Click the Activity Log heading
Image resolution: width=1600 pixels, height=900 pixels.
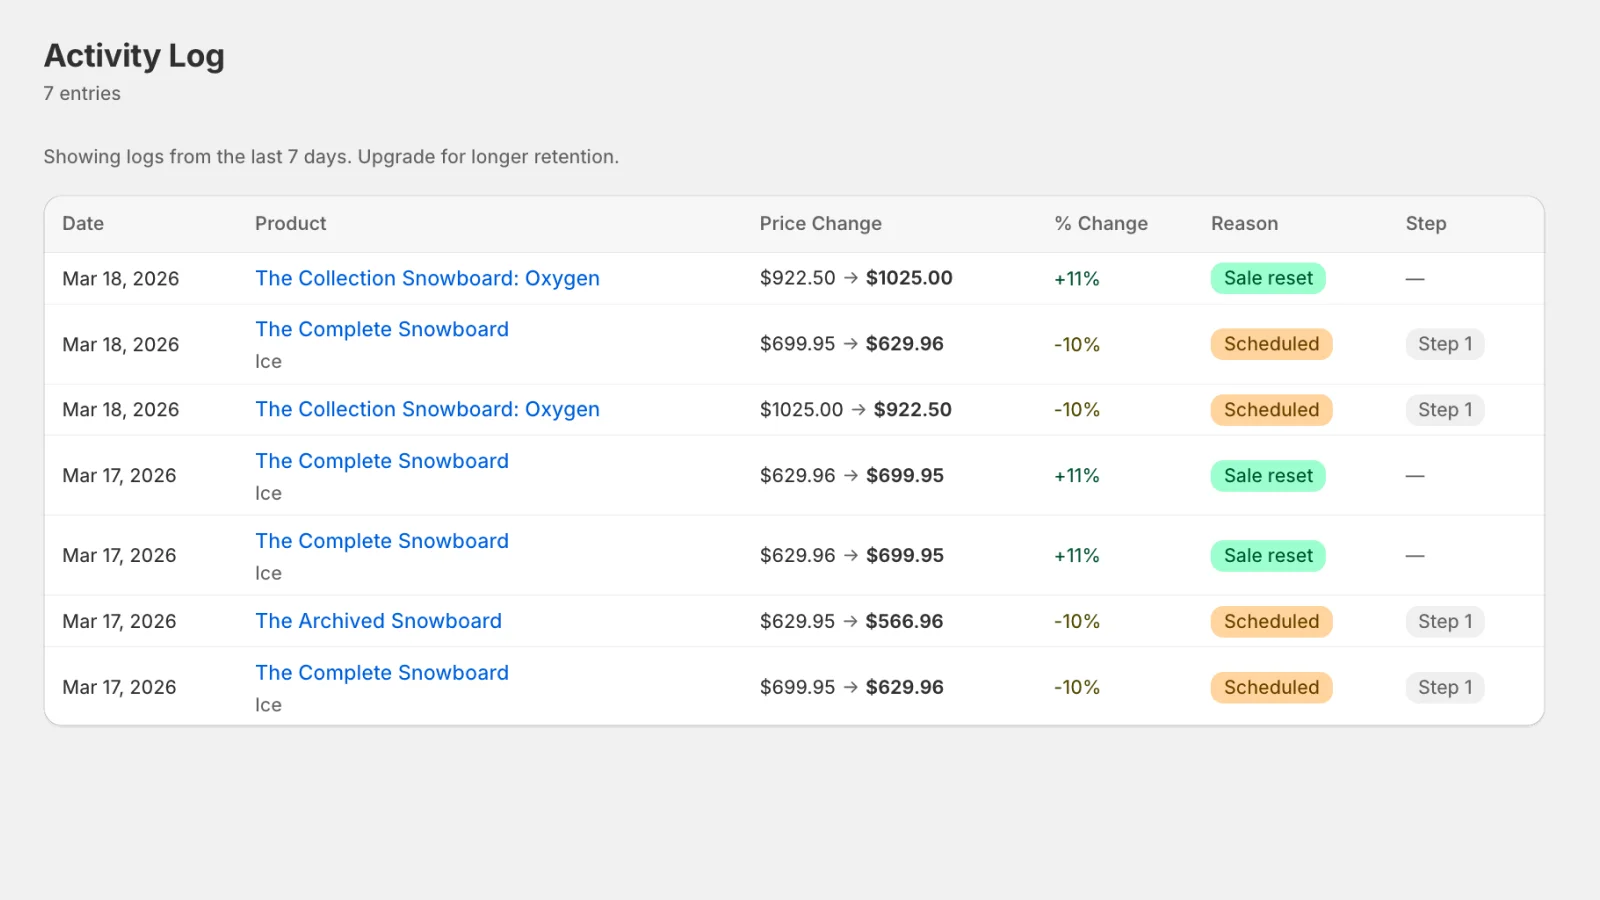(134, 56)
